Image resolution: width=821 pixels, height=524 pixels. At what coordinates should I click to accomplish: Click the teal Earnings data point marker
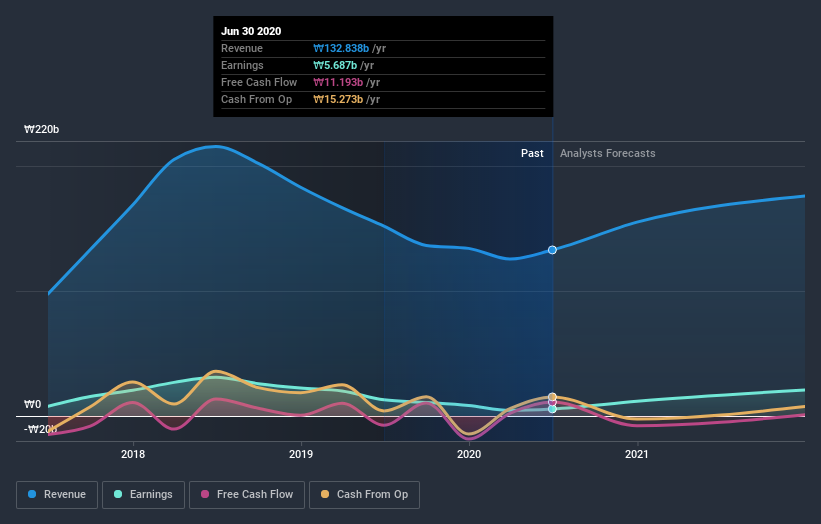tap(552, 409)
